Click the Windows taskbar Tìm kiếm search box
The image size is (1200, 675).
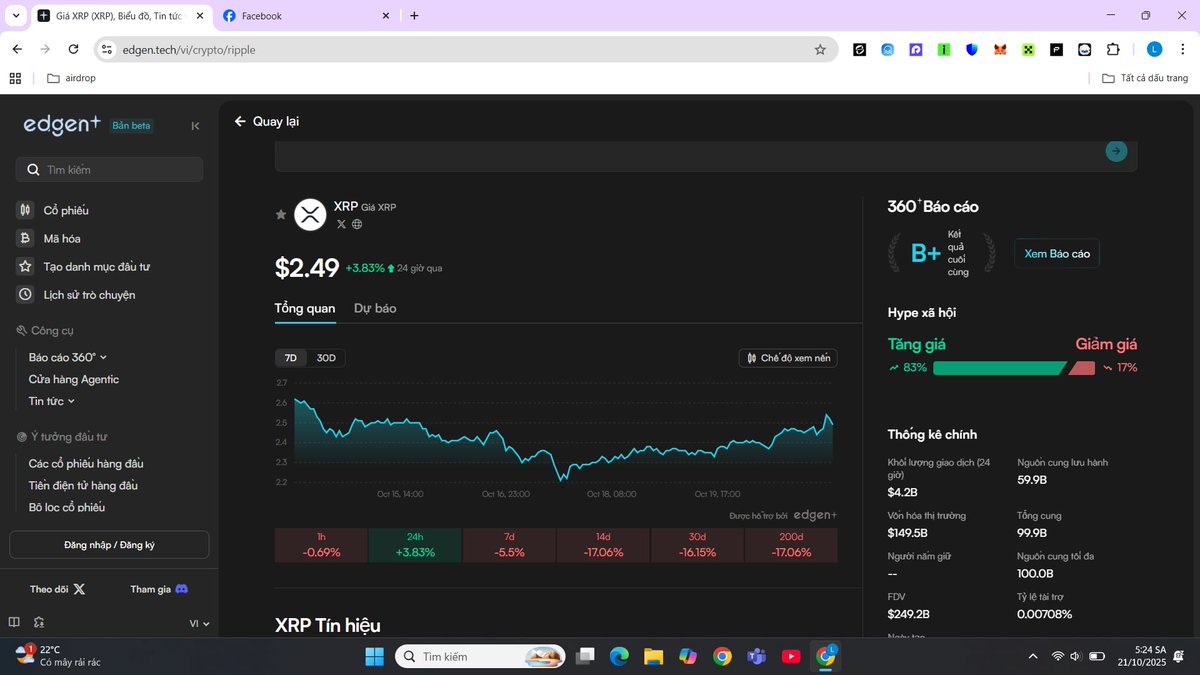481,656
